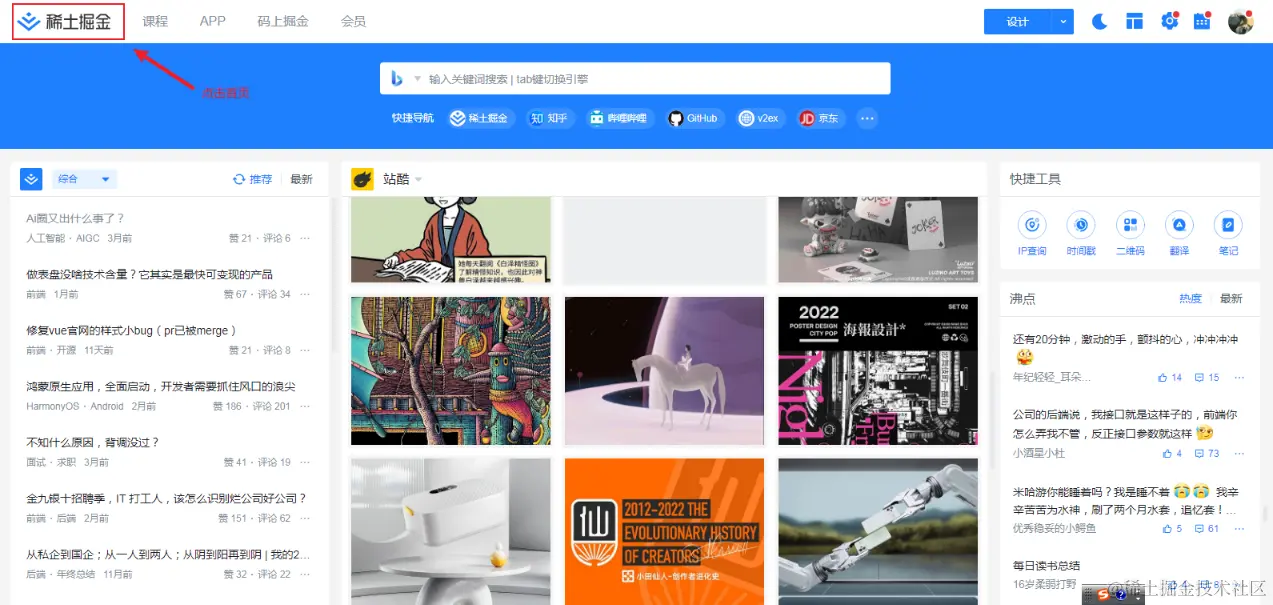Open the APP menu item
The height and width of the screenshot is (605, 1273).
[x=213, y=21]
